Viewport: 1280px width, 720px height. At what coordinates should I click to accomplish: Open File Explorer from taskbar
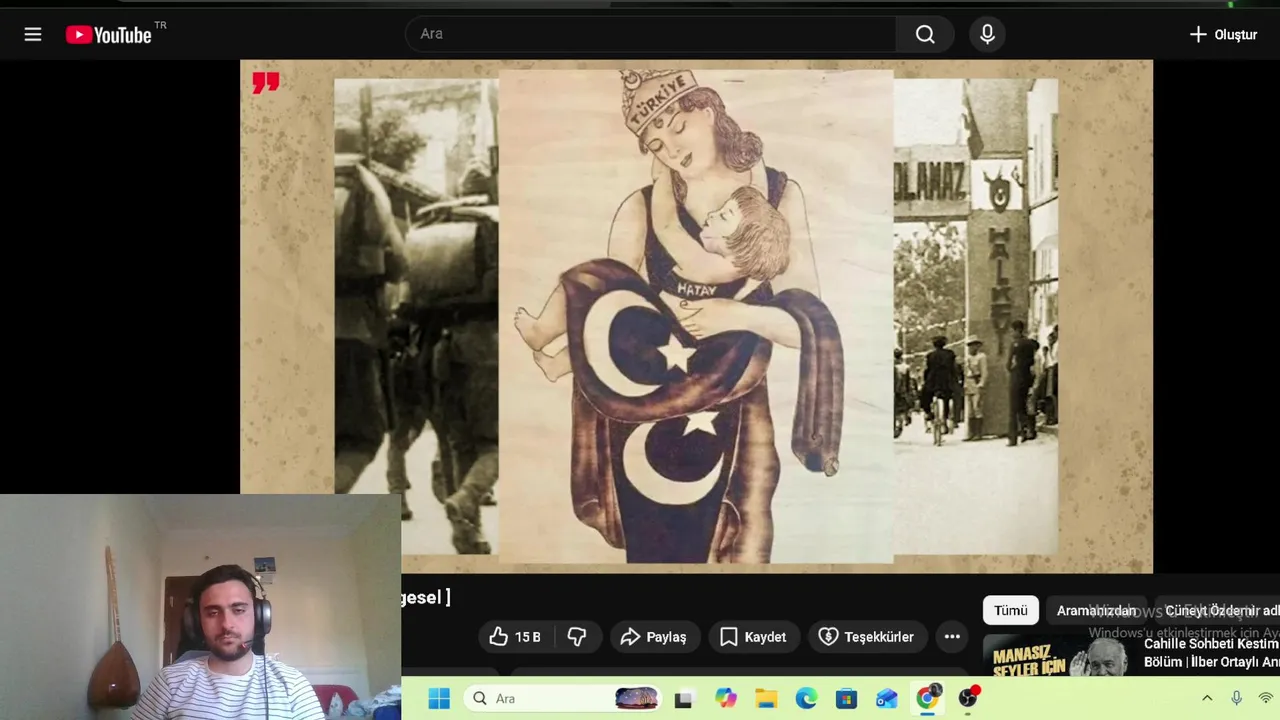[x=766, y=698]
